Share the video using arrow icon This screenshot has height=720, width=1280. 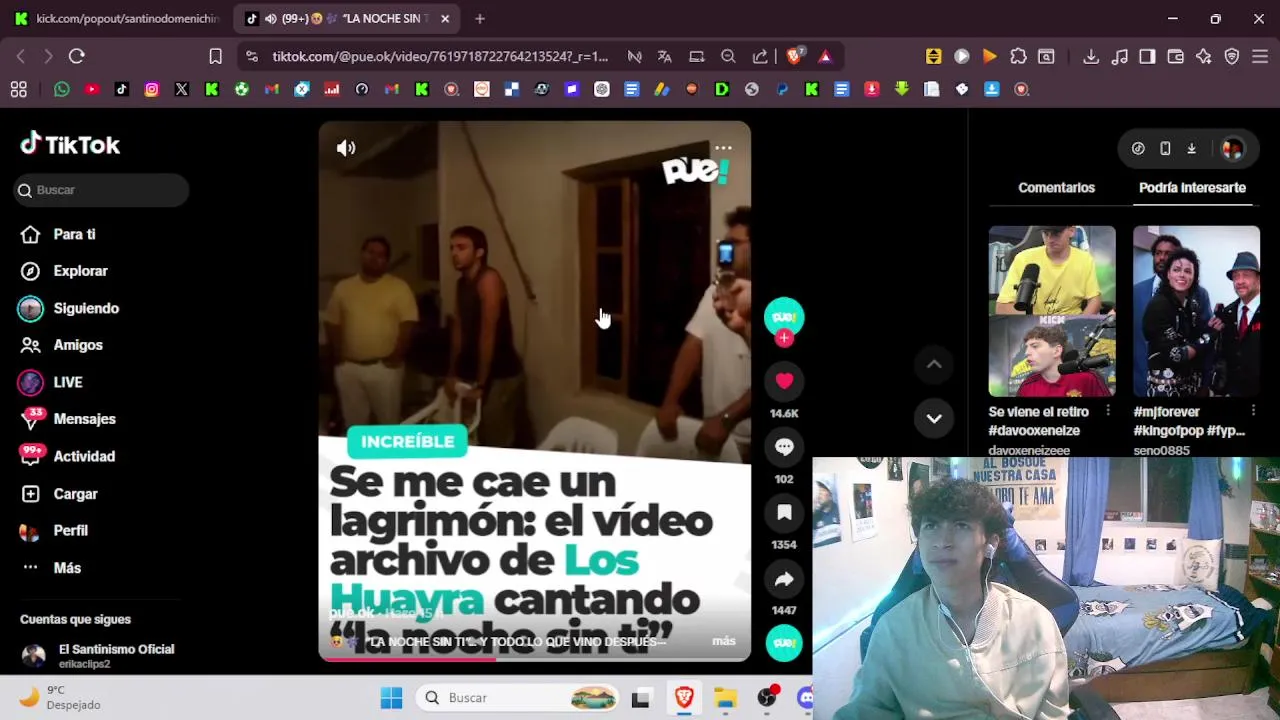click(x=784, y=579)
